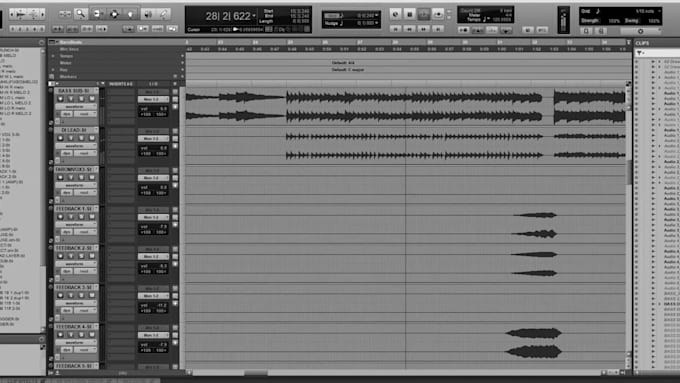Select the Grabber hand tool
The width and height of the screenshot is (680, 383).
pyautogui.click(x=131, y=14)
